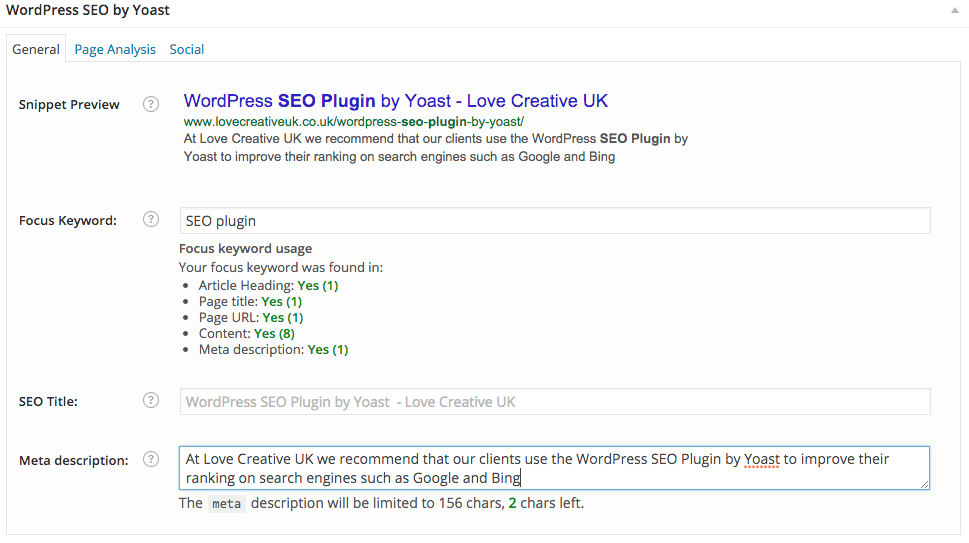This screenshot has width=969, height=543.
Task: Collapse the WordPress SEO by Yoast panel
Action: click(x=955, y=10)
